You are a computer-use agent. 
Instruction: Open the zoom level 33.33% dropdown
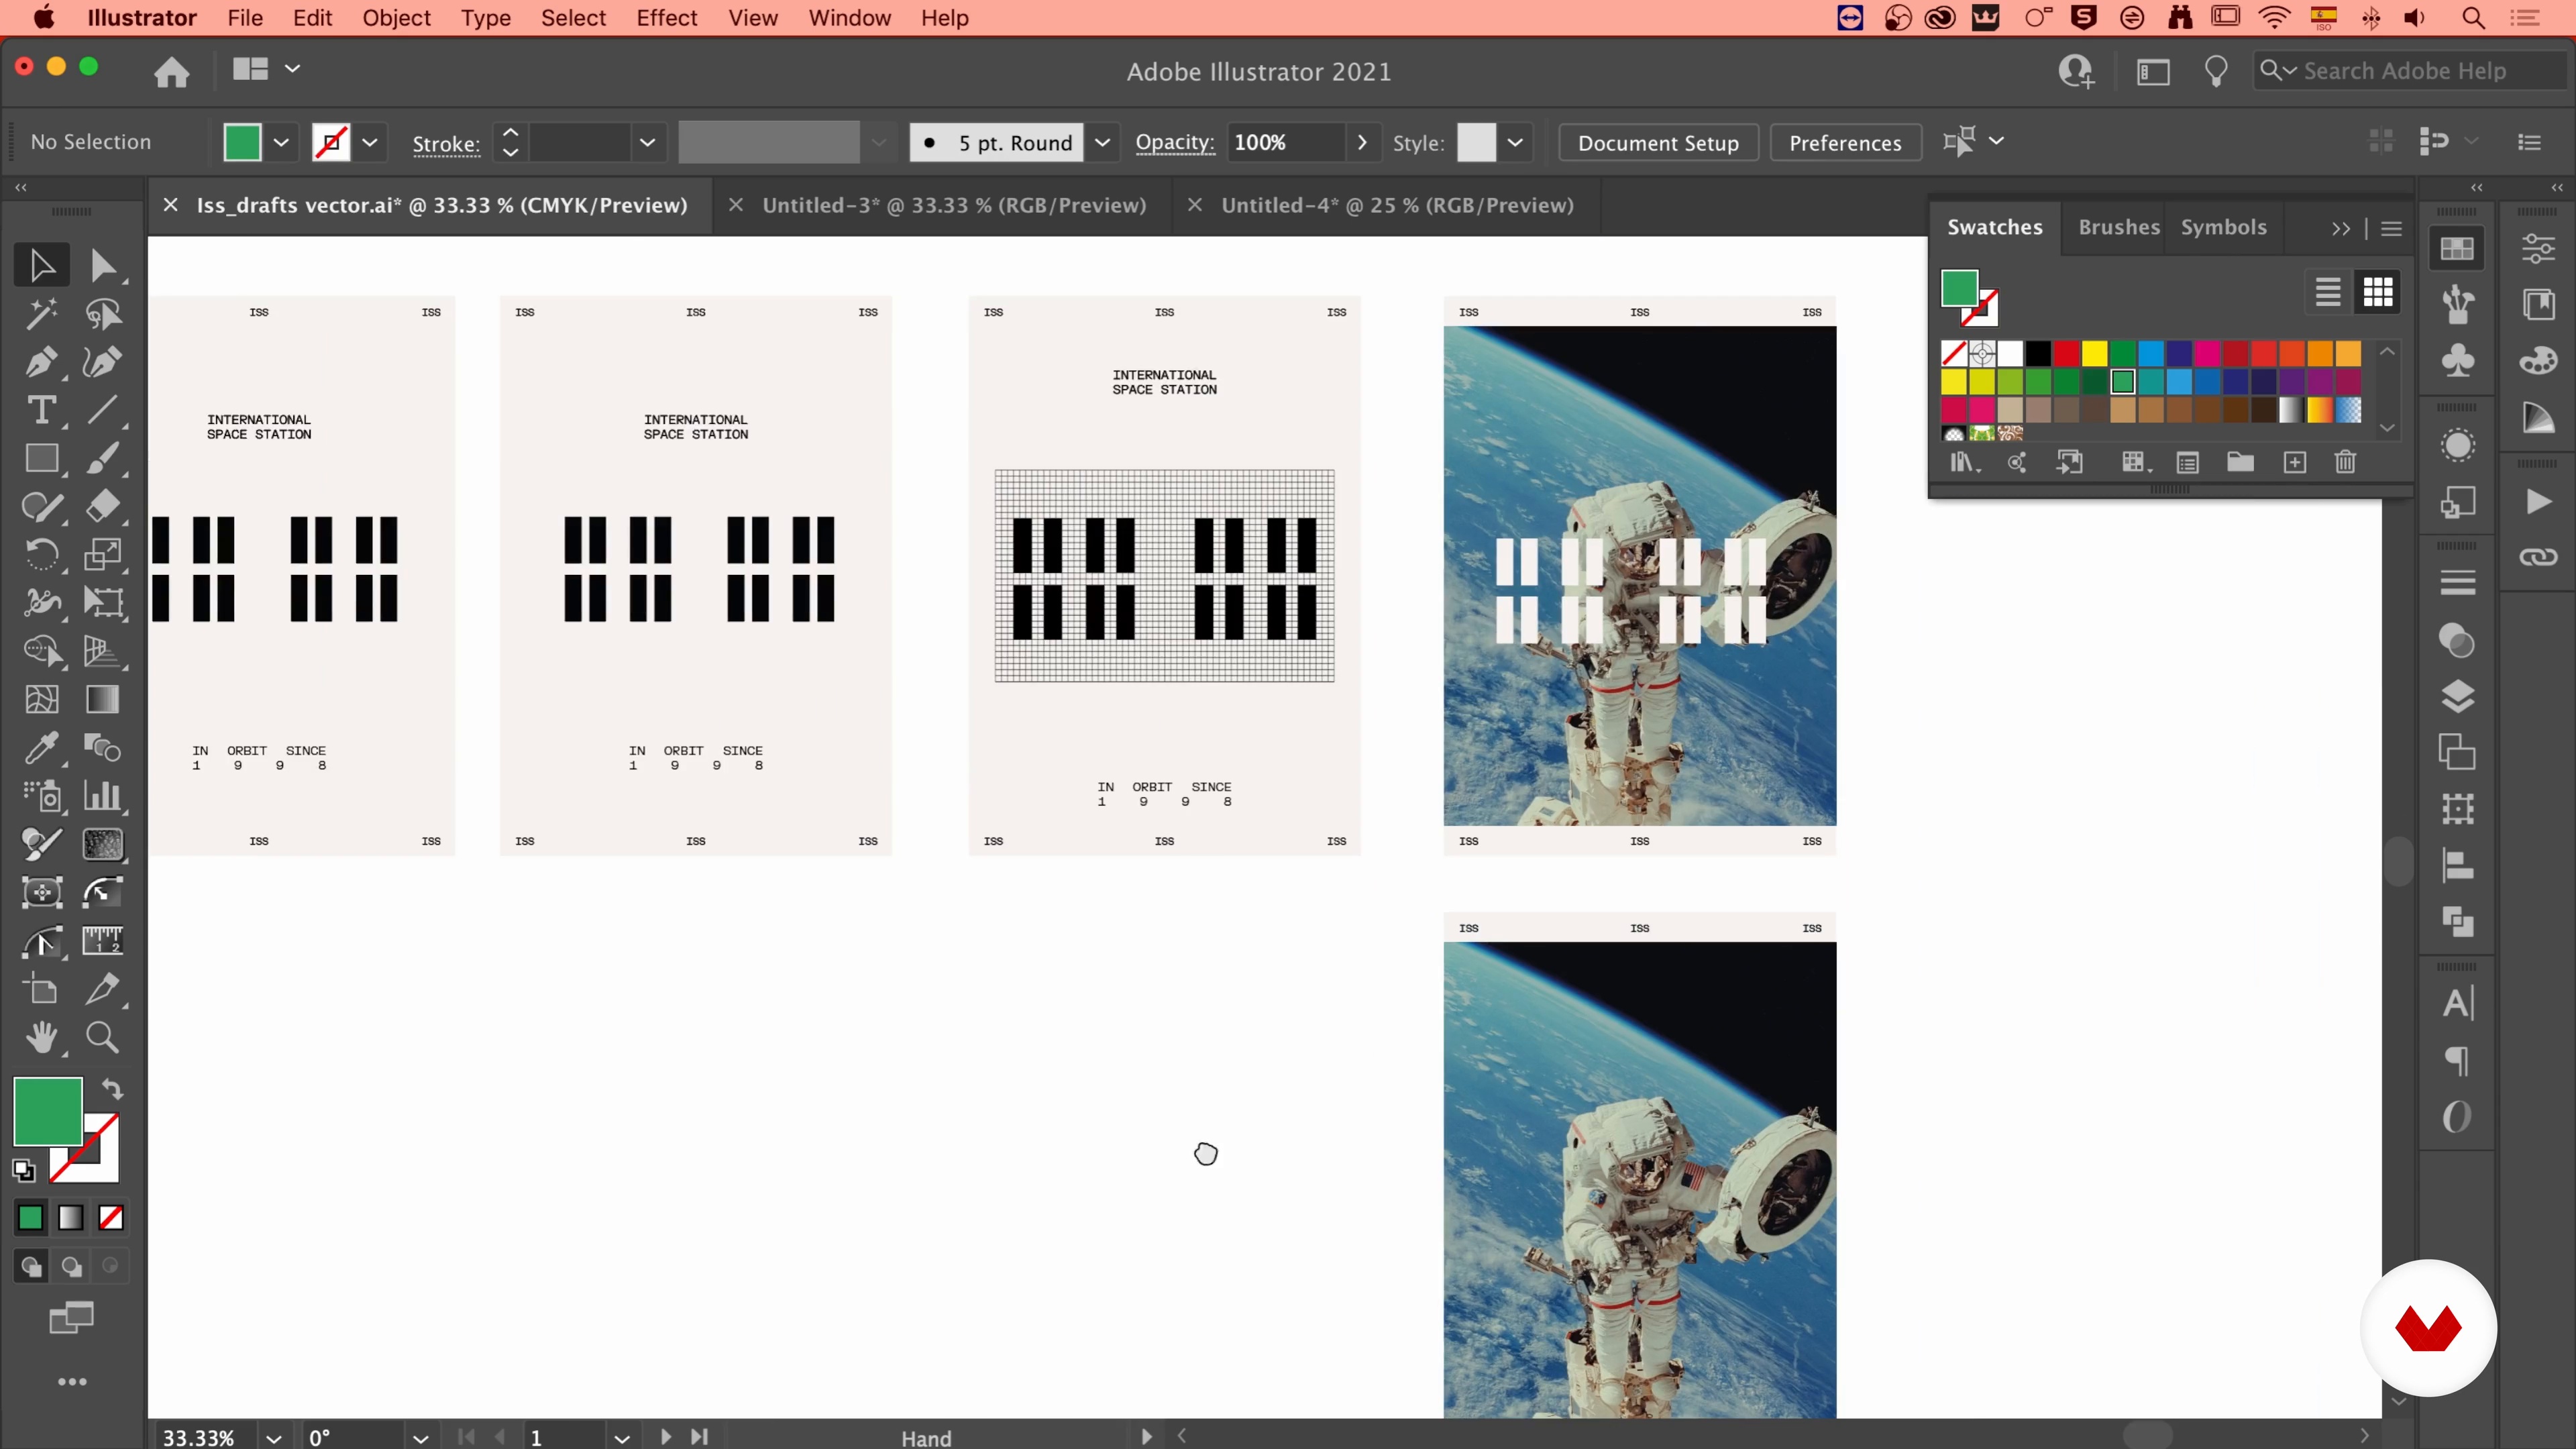pyautogui.click(x=273, y=1438)
